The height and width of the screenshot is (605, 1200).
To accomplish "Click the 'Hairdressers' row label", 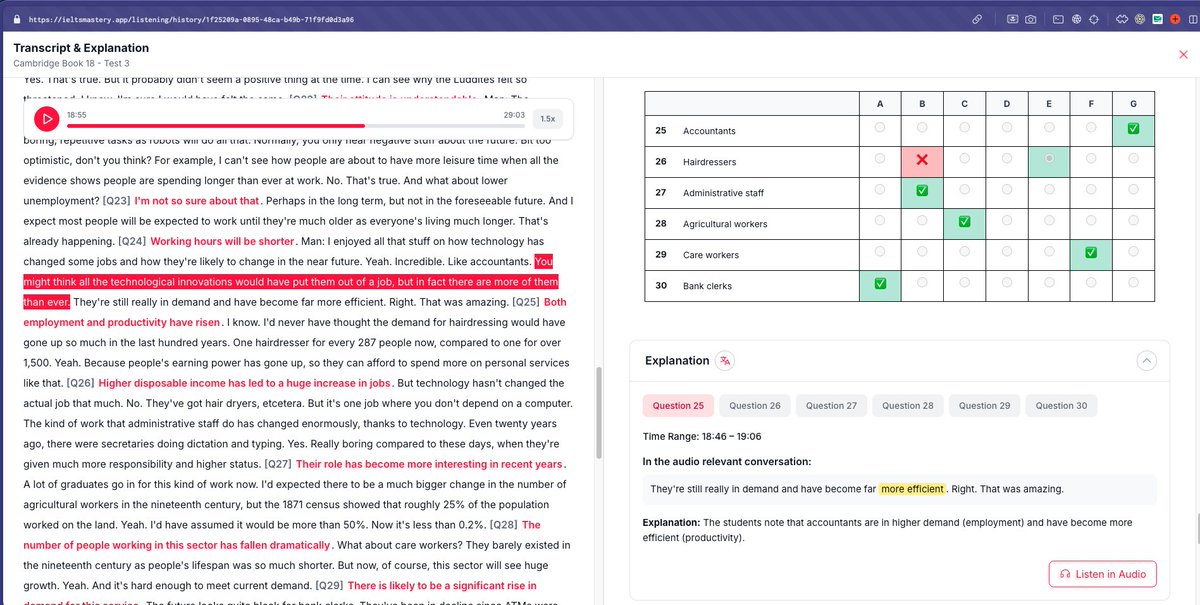I will point(709,162).
